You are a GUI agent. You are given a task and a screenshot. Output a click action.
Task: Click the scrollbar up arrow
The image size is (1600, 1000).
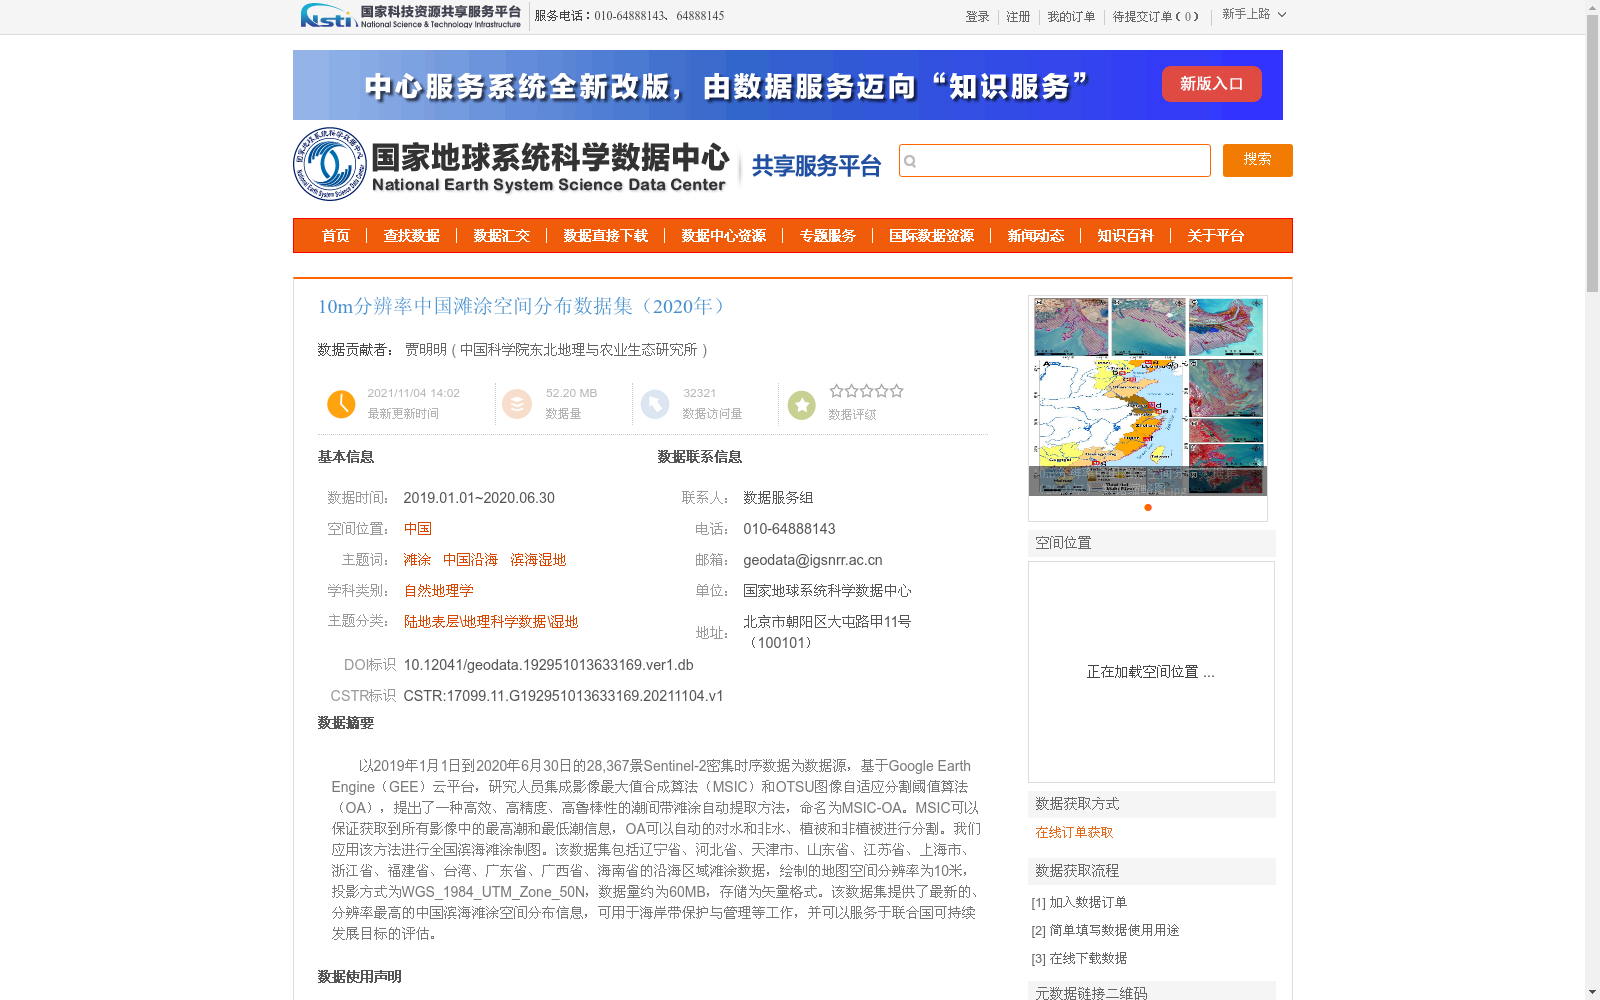[x=1592, y=7]
